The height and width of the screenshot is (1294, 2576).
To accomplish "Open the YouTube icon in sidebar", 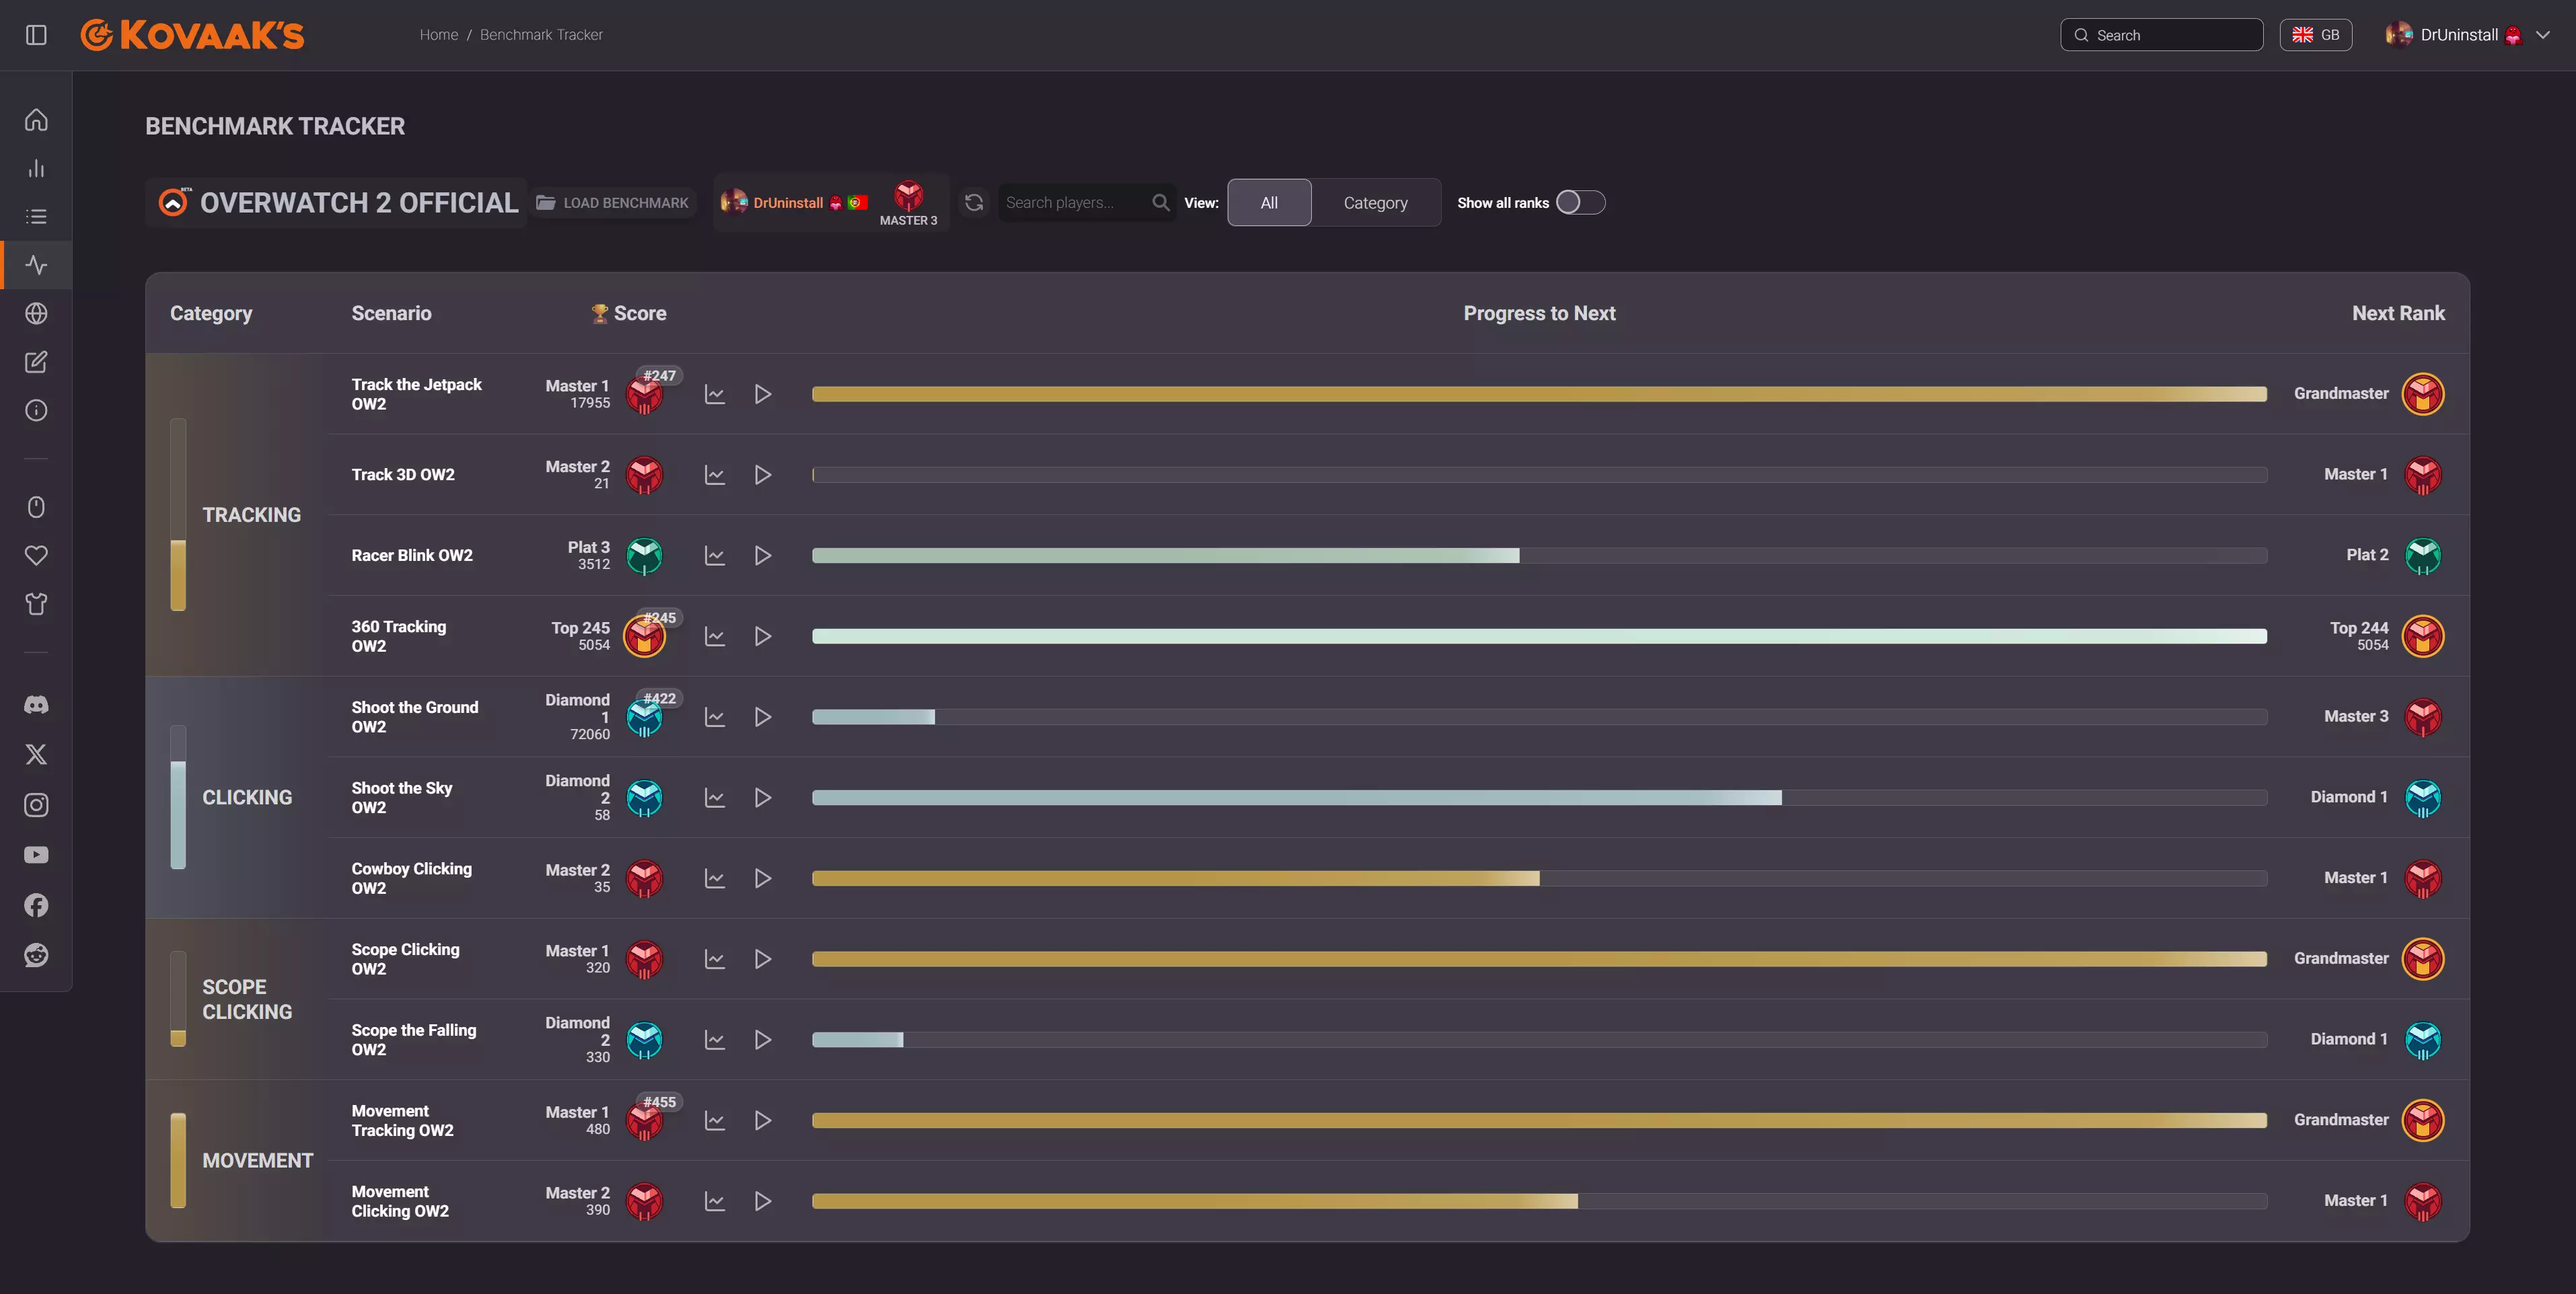I will click(x=36, y=855).
